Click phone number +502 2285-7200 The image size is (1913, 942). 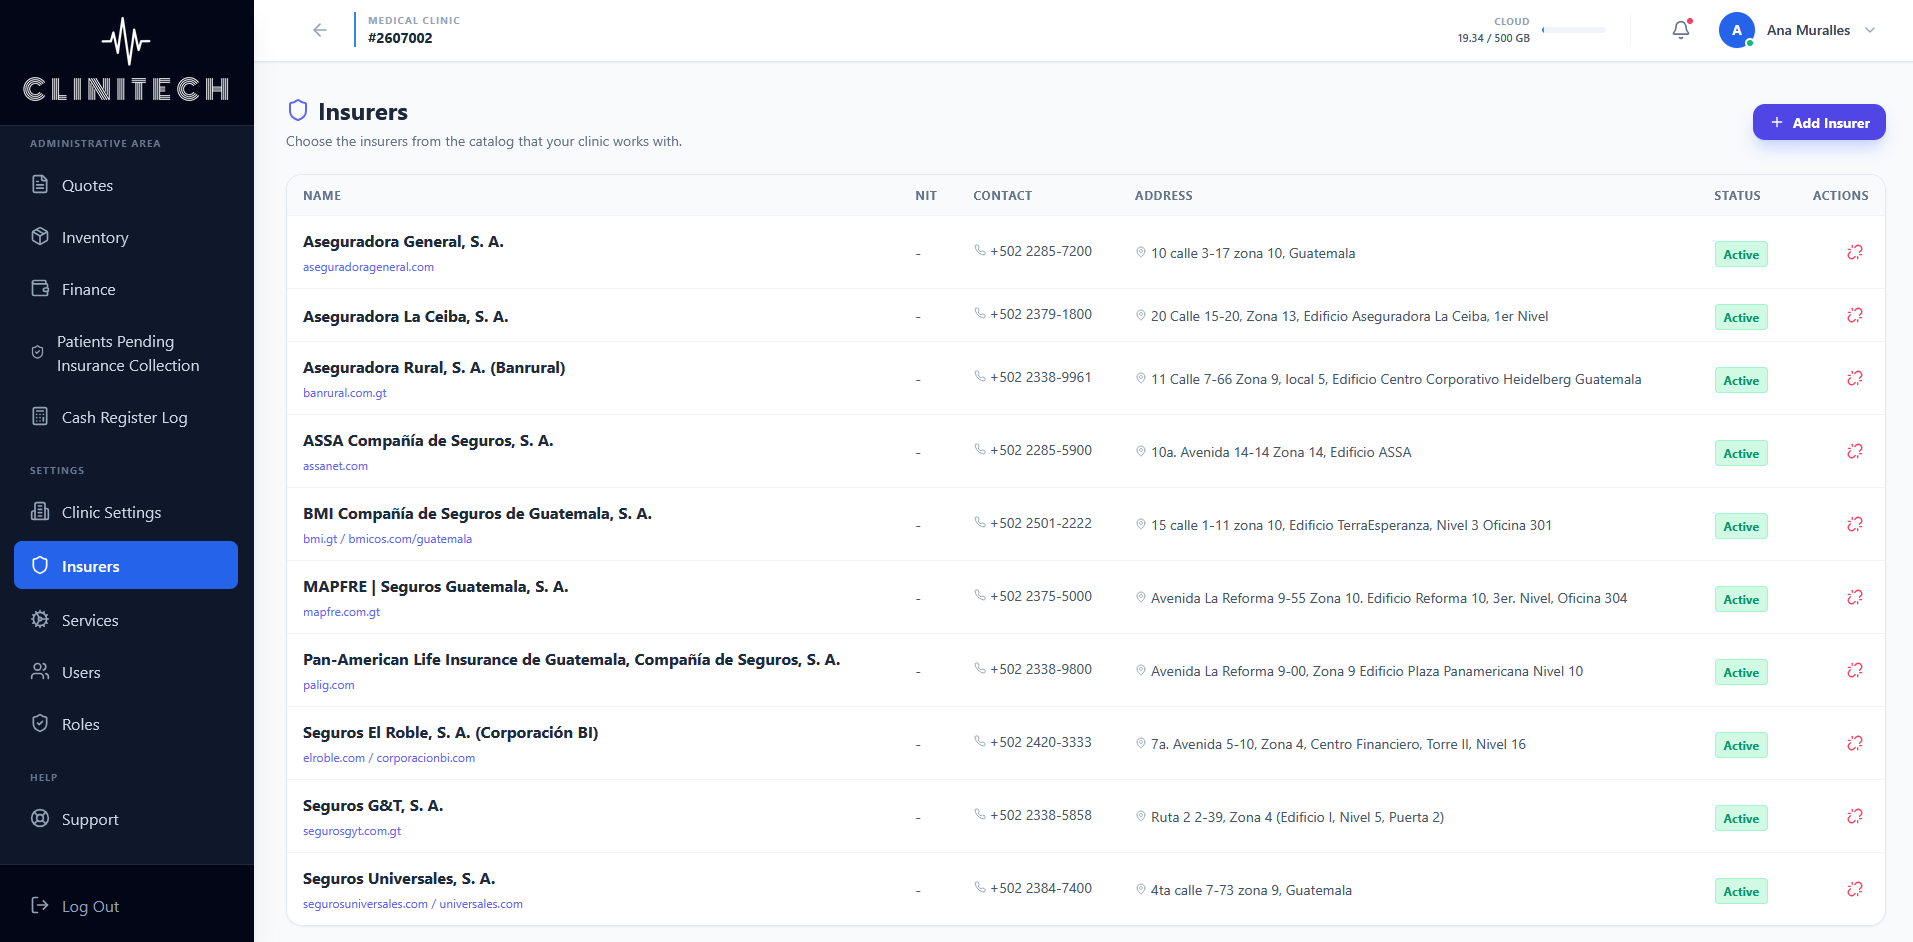[1041, 251]
